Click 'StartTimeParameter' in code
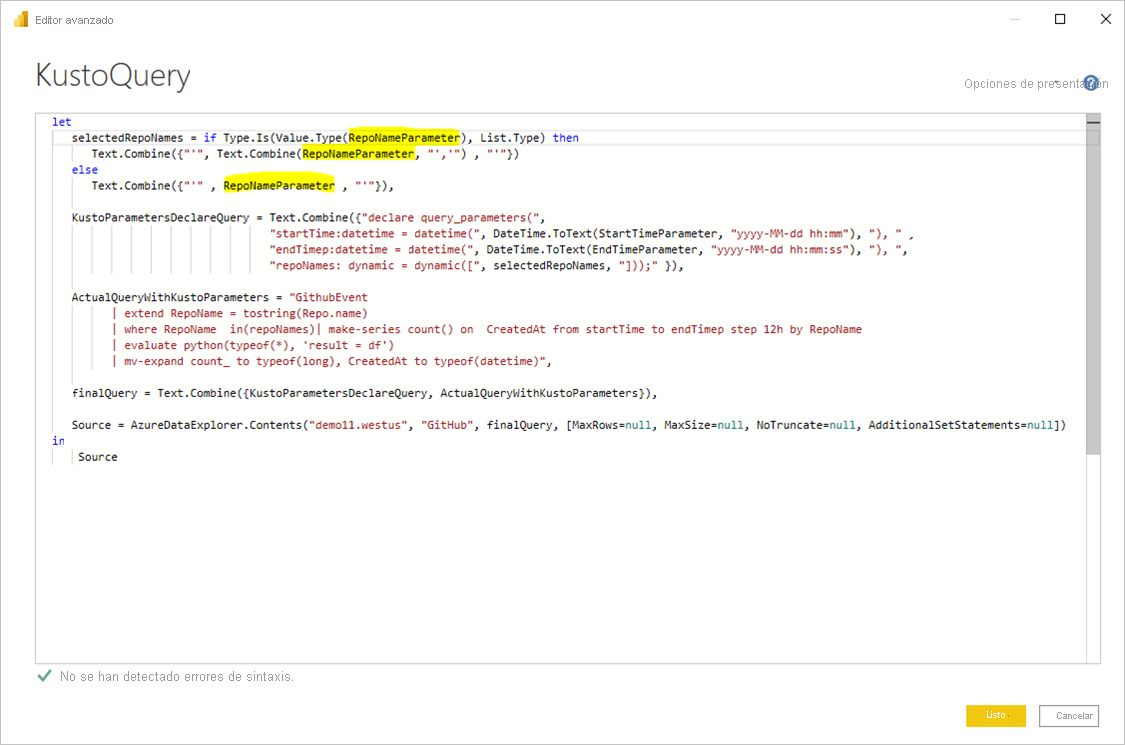This screenshot has height=745, width=1125. click(658, 234)
